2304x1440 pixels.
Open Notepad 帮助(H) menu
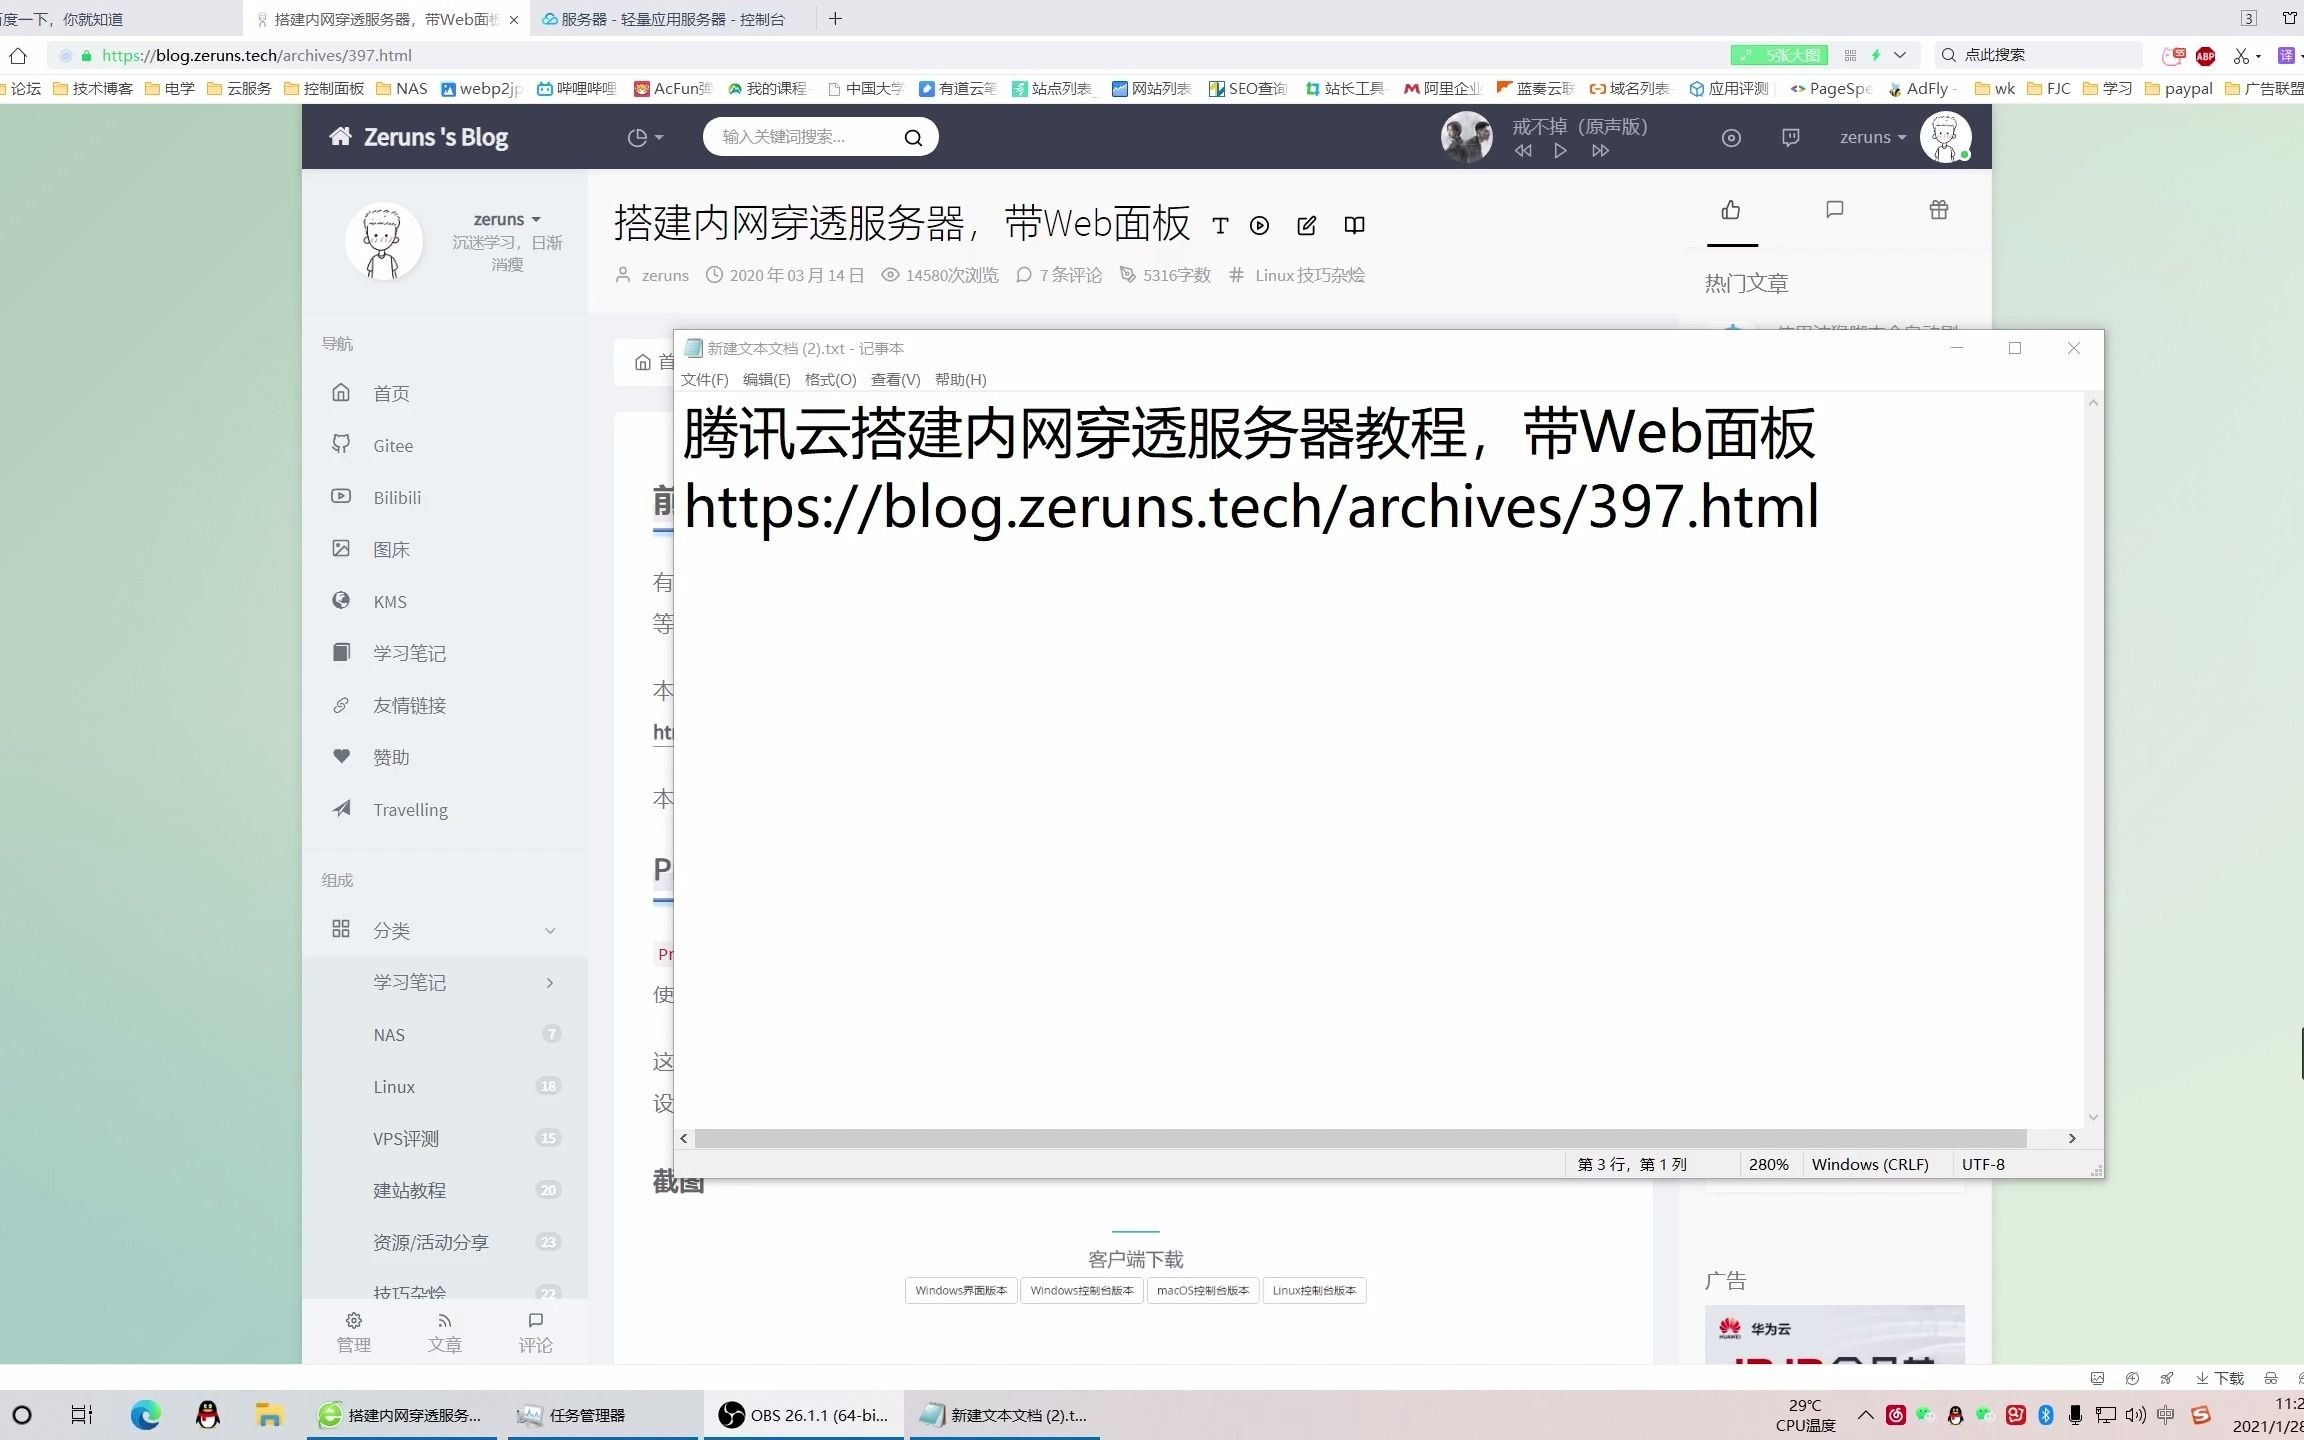(x=960, y=380)
